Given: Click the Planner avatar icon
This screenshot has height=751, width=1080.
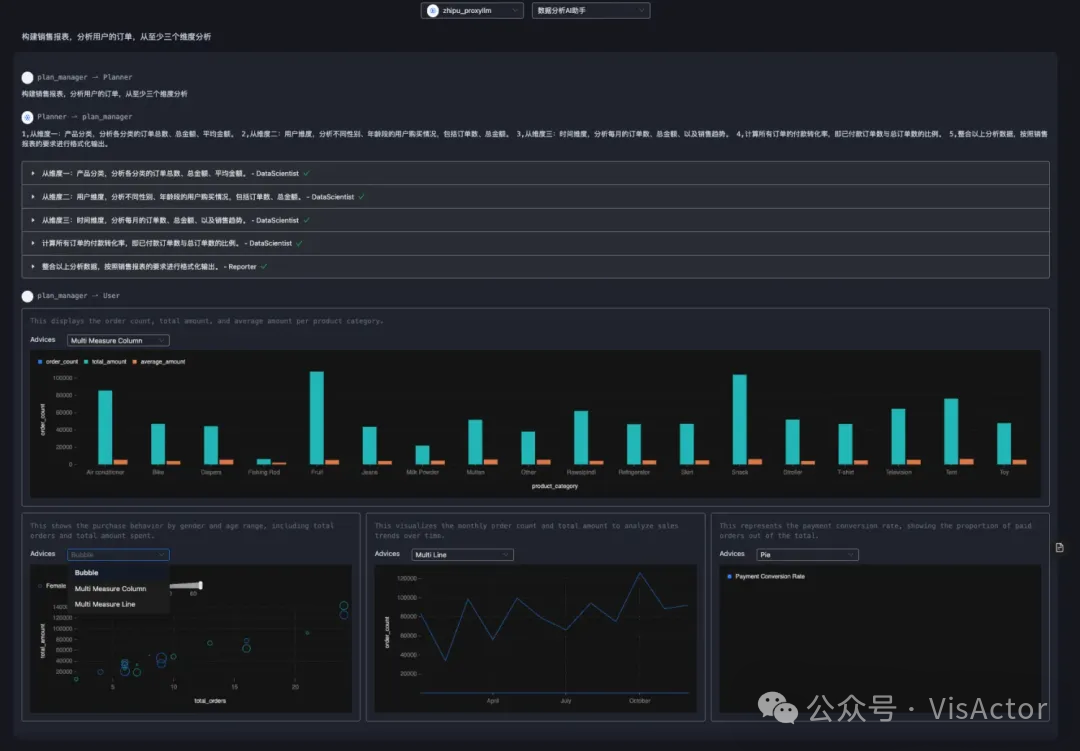Looking at the screenshot, I should 27,117.
